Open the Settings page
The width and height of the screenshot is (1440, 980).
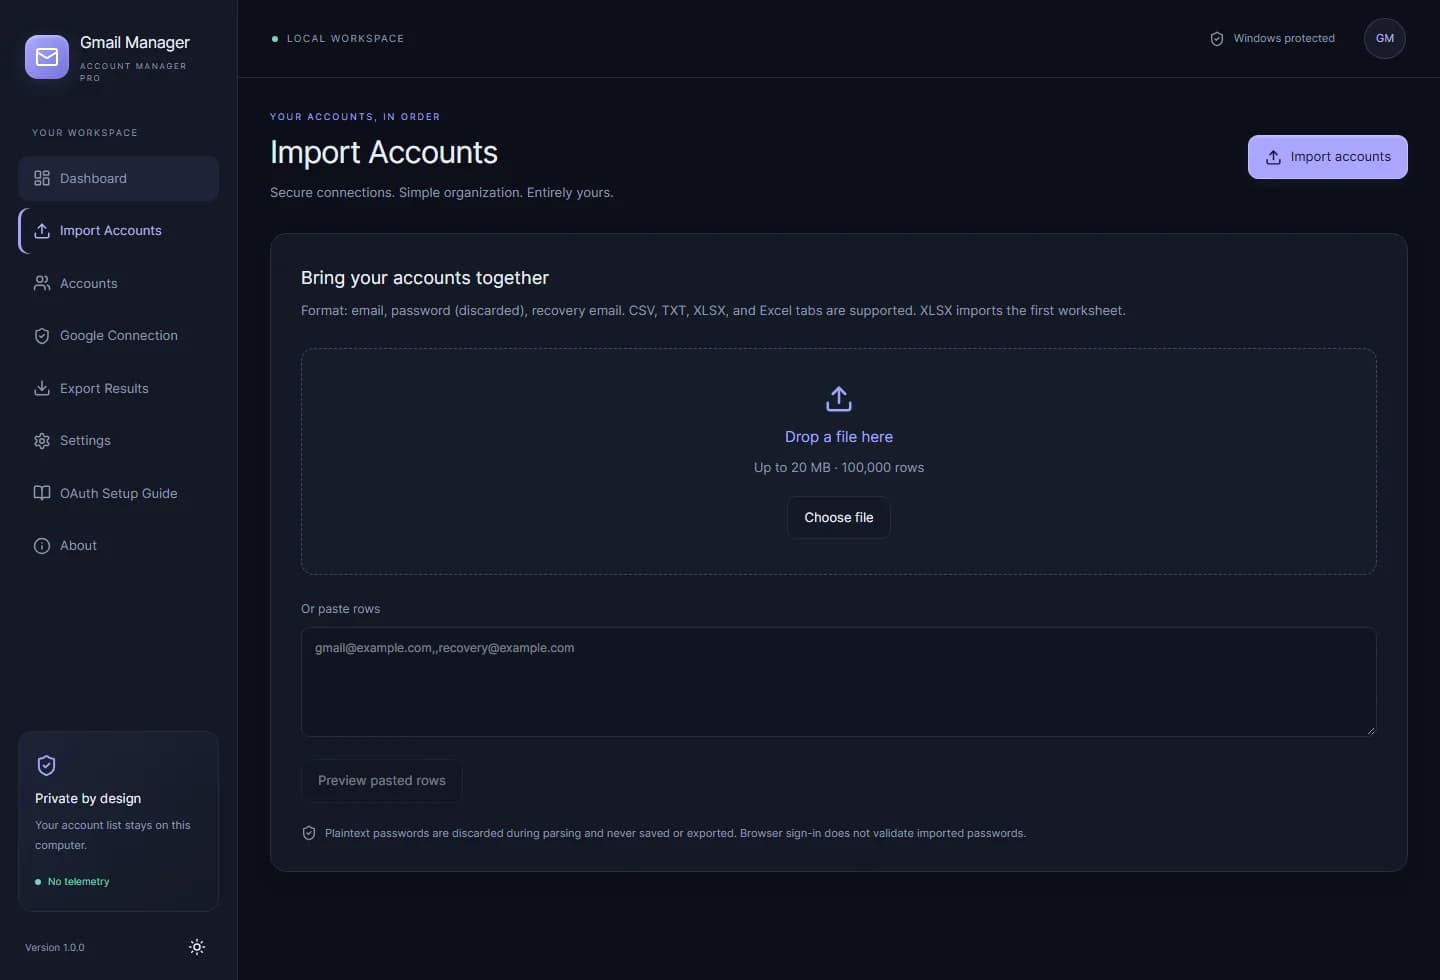tap(118, 441)
